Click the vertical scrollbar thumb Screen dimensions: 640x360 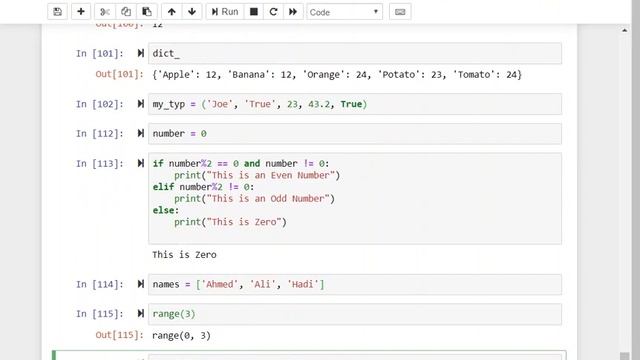624,356
